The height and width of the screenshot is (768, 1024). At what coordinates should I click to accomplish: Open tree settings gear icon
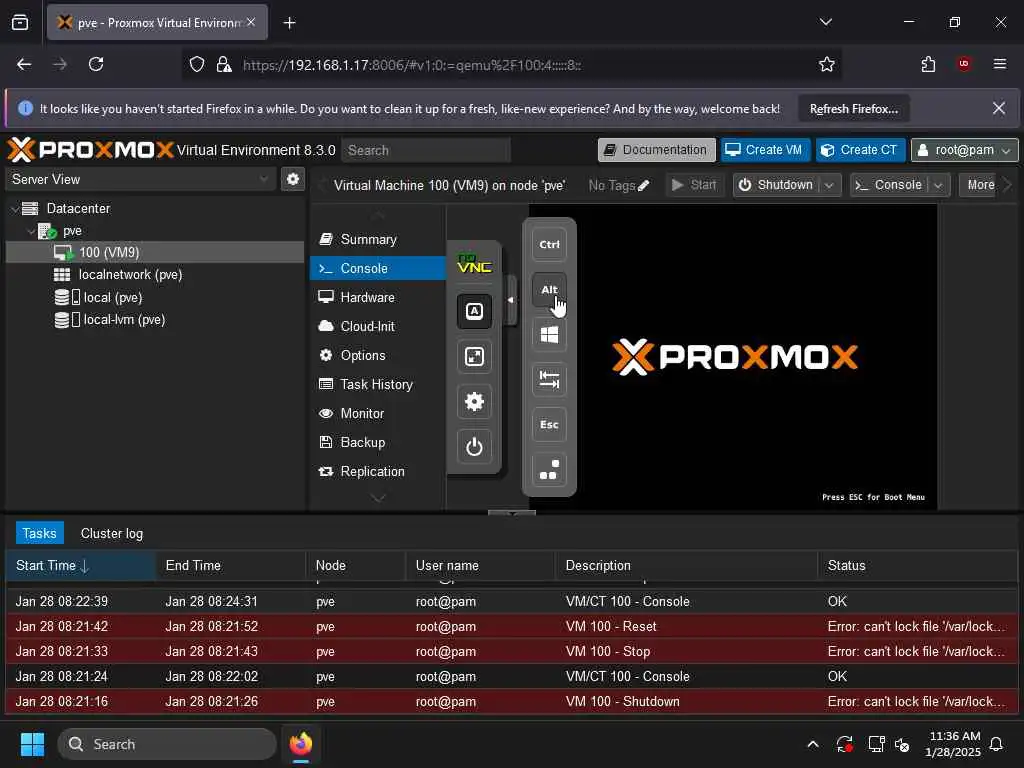[293, 179]
